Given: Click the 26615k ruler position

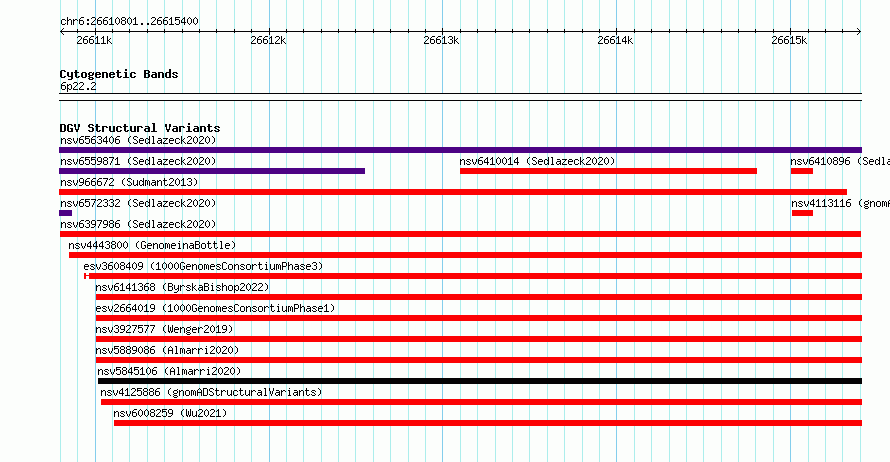Looking at the screenshot, I should click(789, 40).
